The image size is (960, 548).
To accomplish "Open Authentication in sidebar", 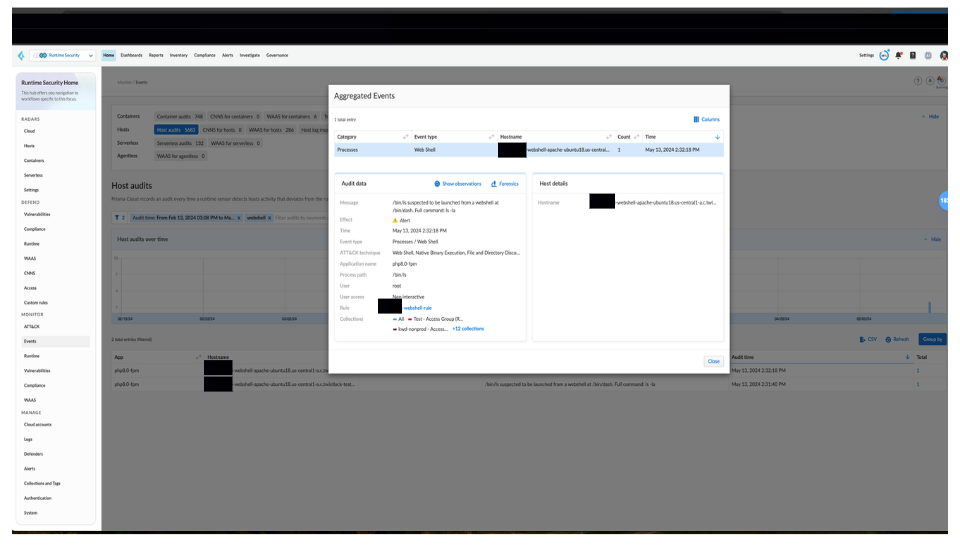I will [x=37, y=498].
